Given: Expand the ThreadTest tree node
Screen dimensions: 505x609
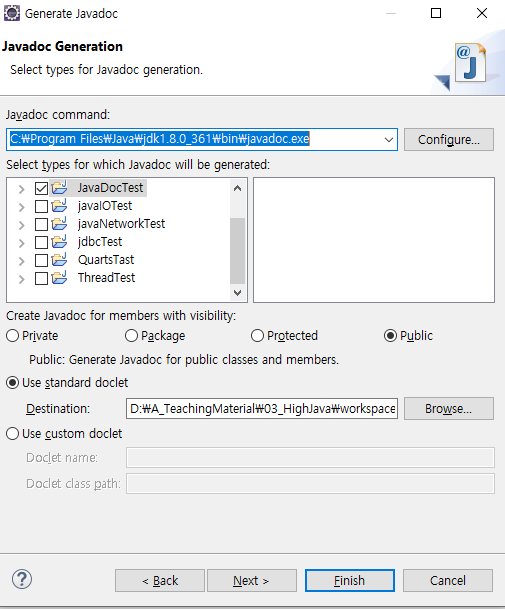Looking at the screenshot, I should click(x=22, y=279).
